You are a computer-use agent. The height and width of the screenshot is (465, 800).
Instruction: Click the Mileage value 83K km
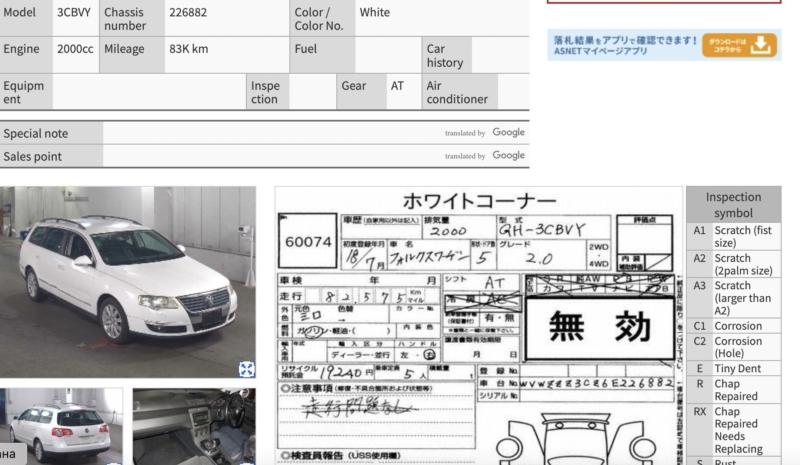pos(189,48)
